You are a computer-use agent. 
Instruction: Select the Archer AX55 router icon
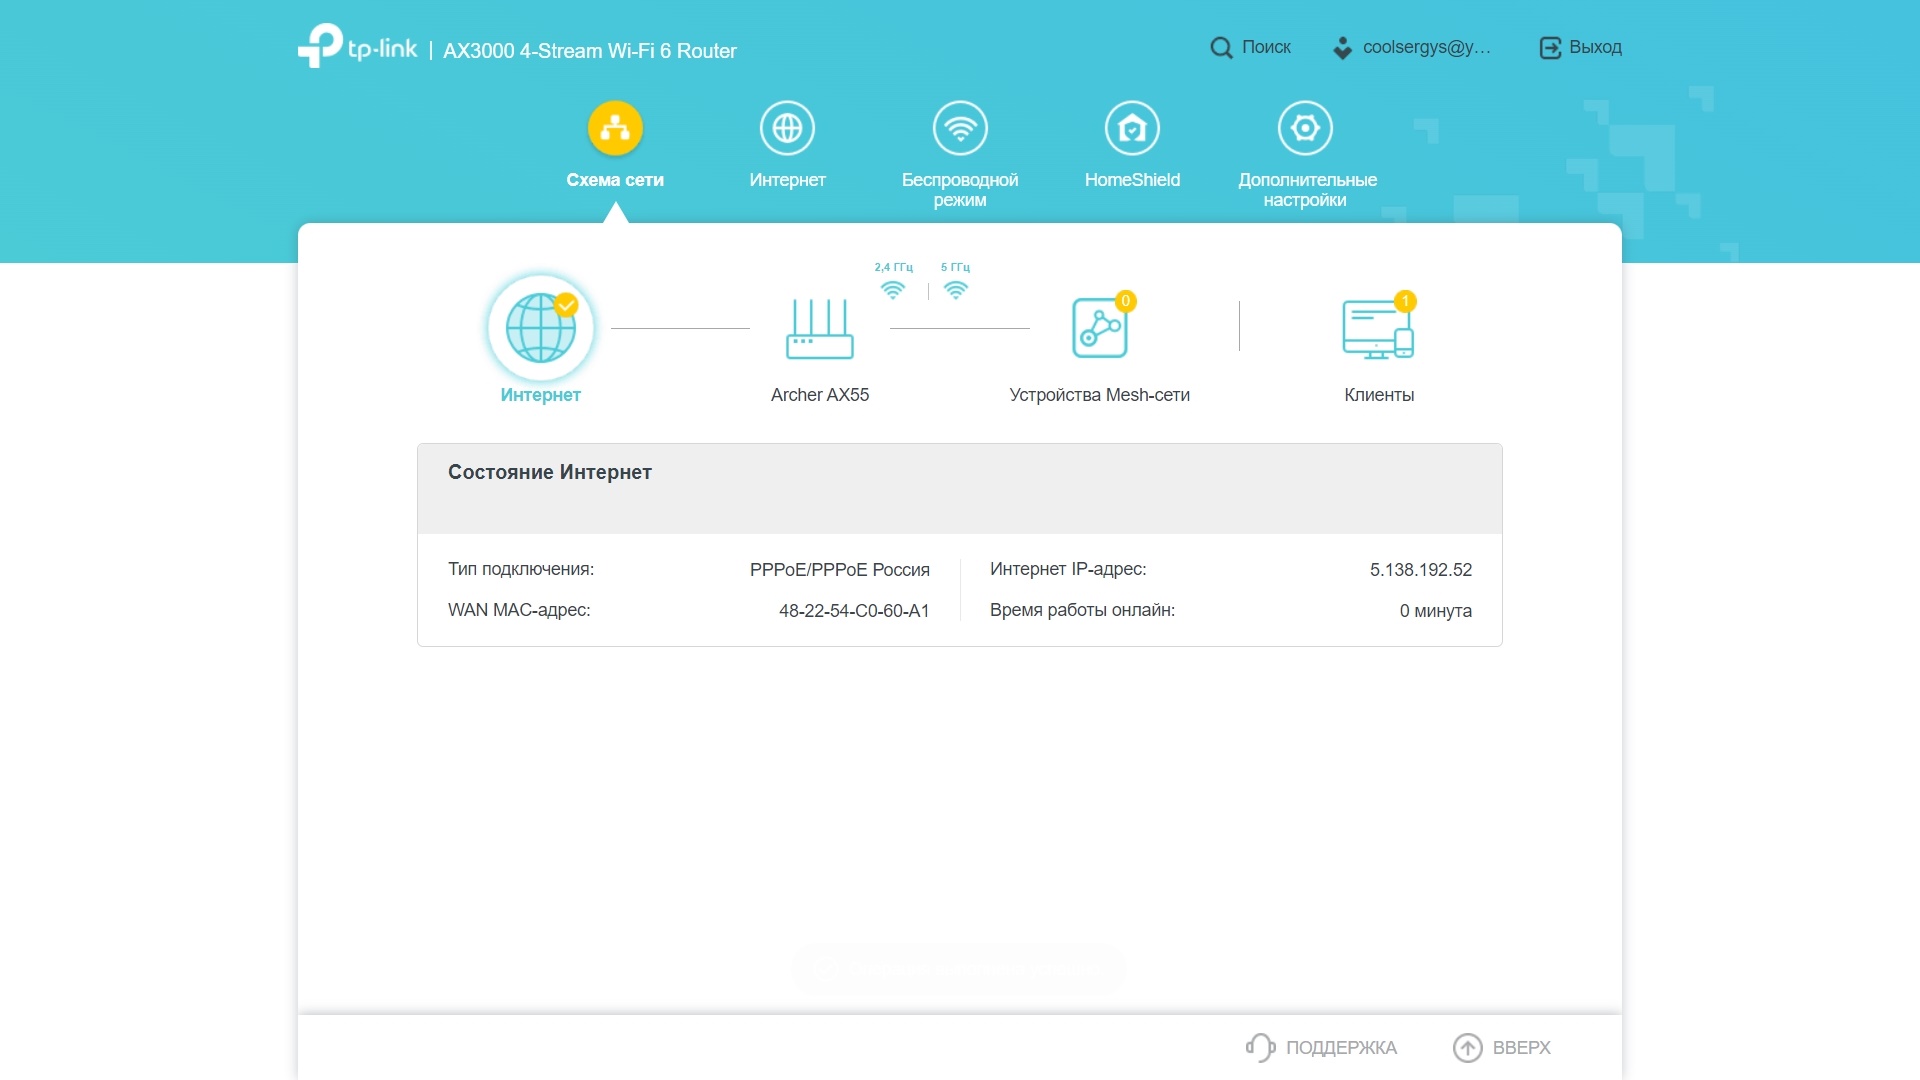(820, 328)
